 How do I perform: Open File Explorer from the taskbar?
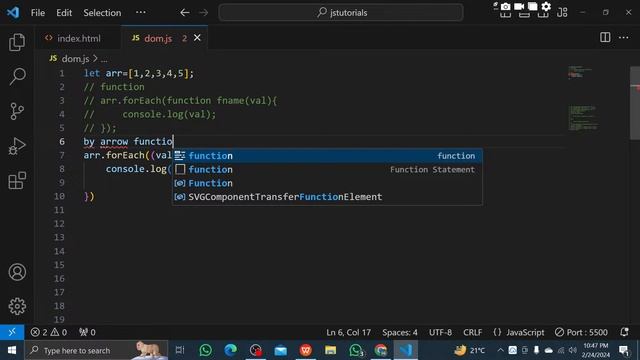click(x=331, y=350)
